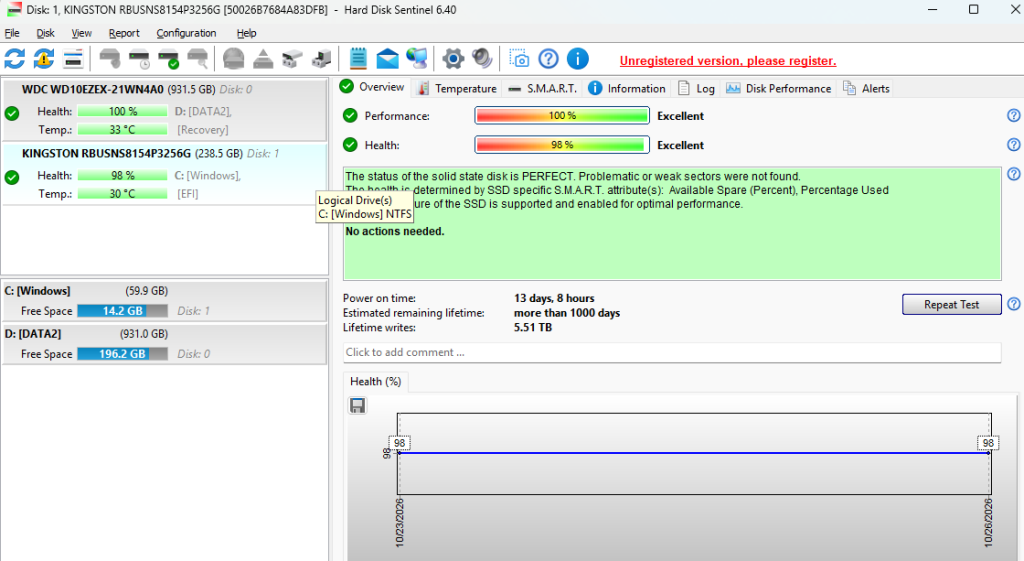Click the 196.2 GB free space bar

[122, 354]
